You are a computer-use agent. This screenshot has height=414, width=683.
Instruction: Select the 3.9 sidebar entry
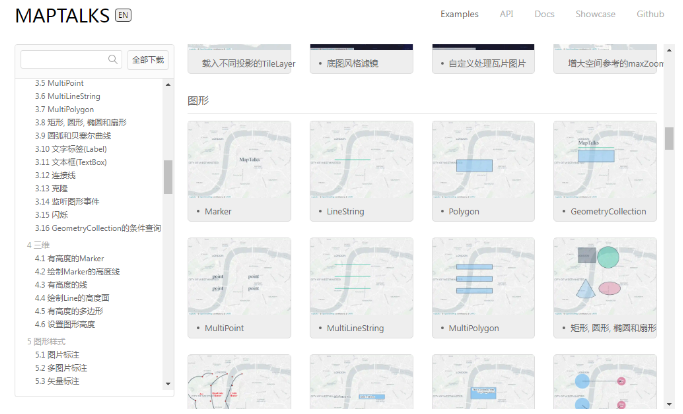click(73, 136)
